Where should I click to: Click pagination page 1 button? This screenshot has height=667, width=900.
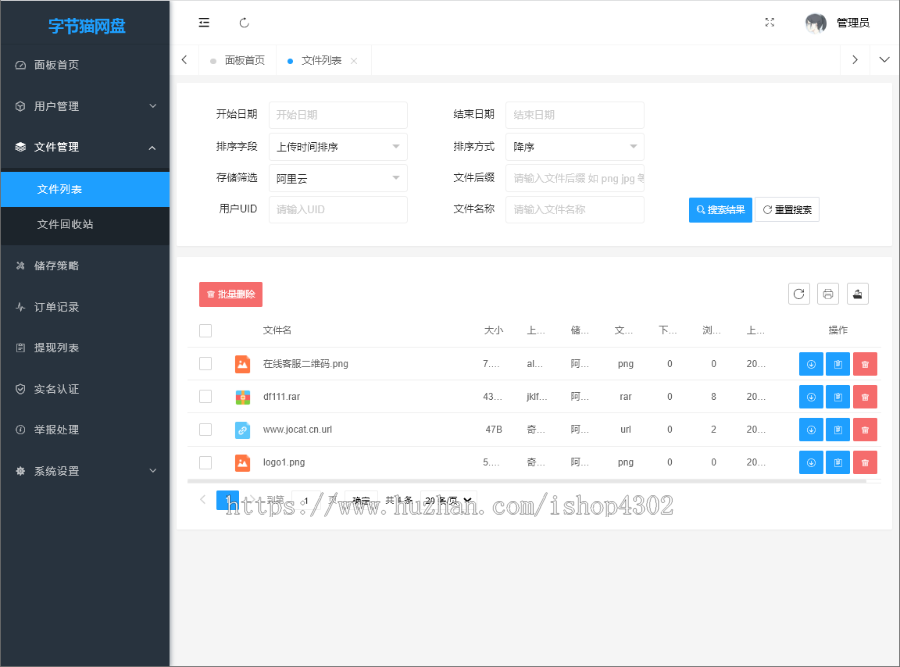click(227, 500)
